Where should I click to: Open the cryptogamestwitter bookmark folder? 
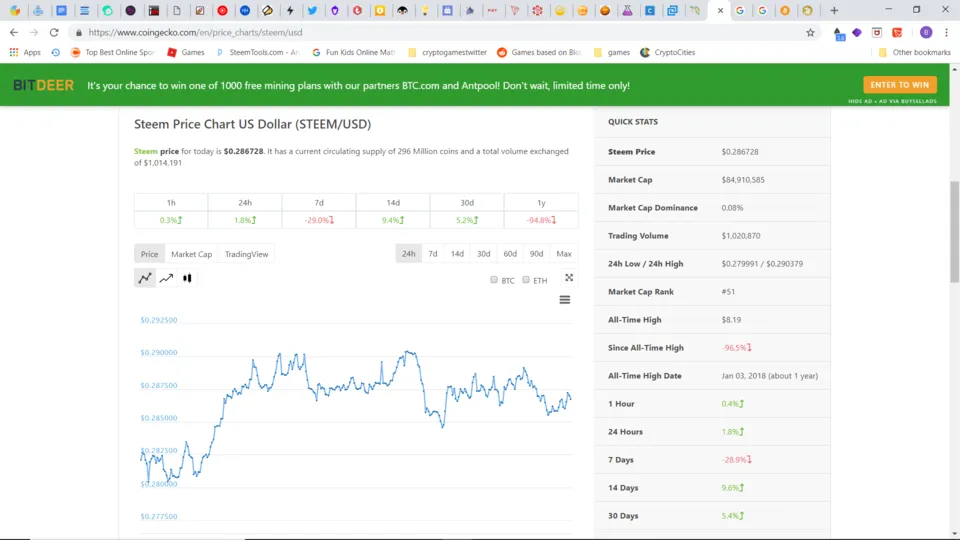tap(447, 53)
